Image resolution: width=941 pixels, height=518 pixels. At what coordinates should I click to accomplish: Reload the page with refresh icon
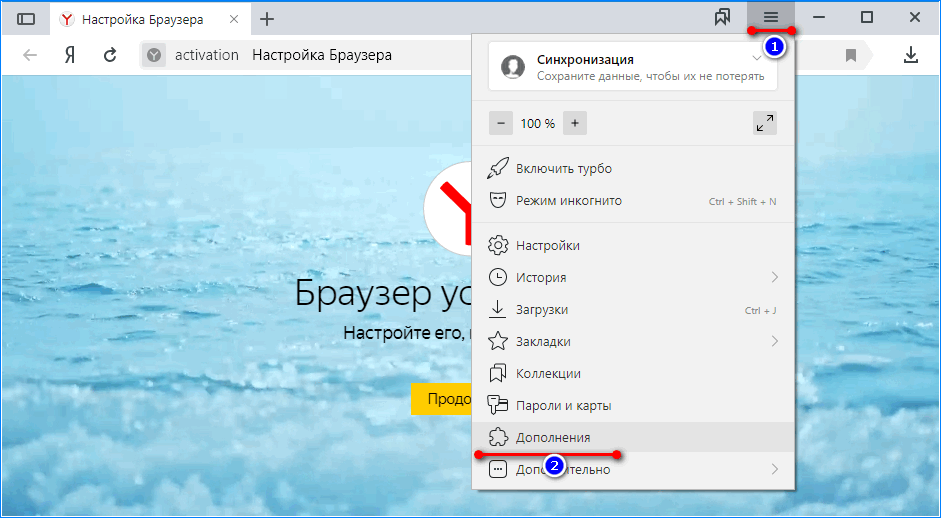pyautogui.click(x=110, y=55)
